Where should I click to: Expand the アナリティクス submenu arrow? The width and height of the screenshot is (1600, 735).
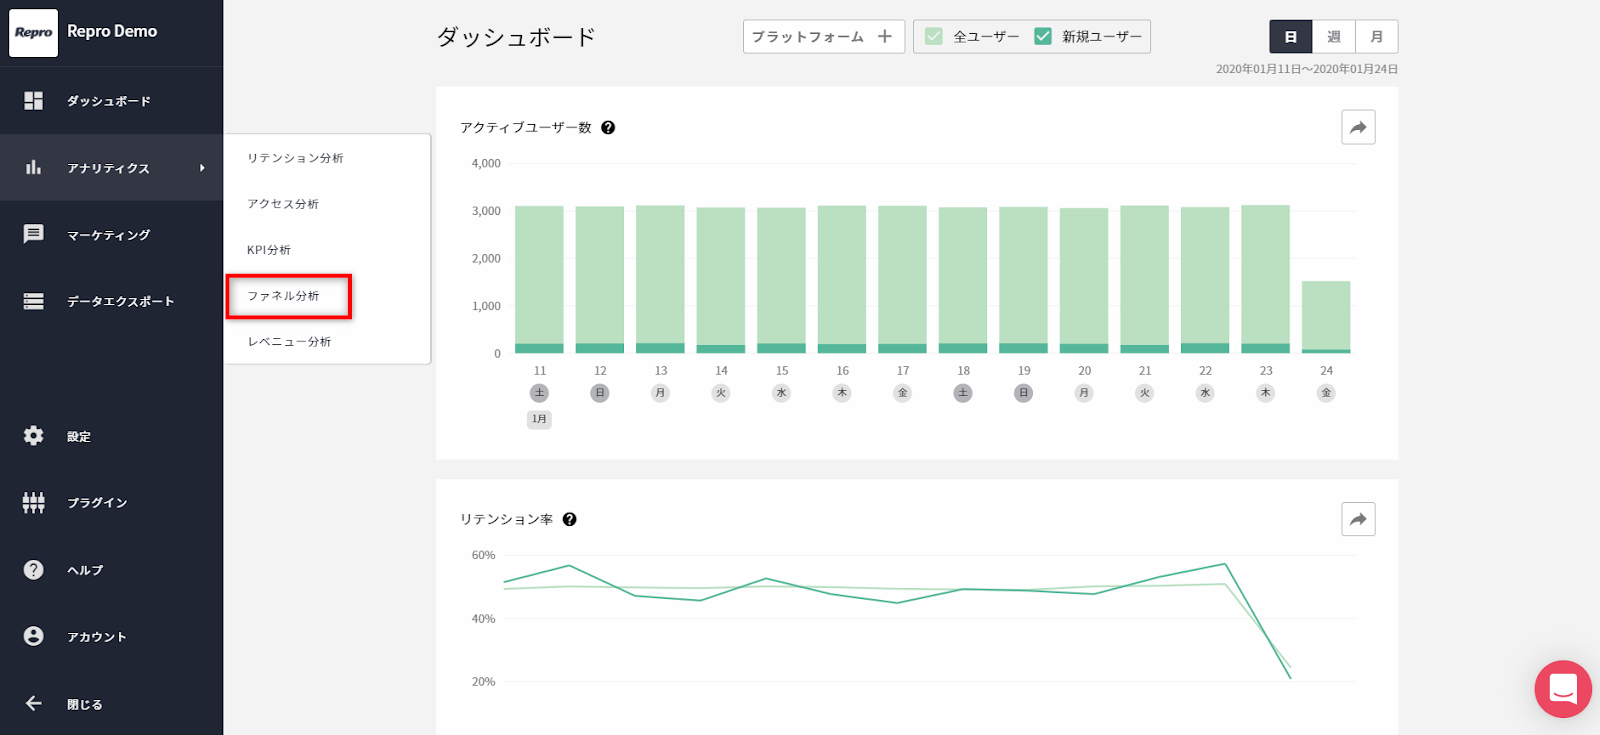coord(202,168)
